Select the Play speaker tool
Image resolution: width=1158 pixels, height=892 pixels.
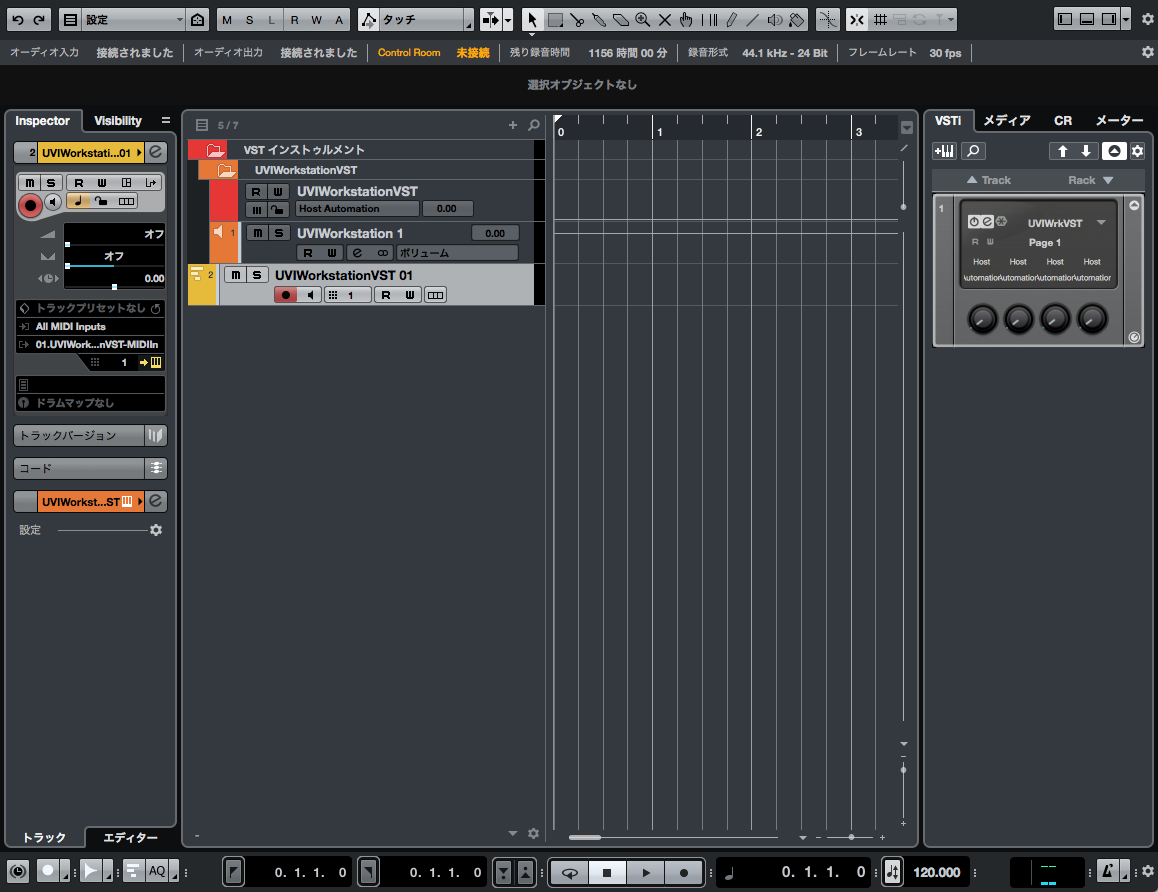775,20
